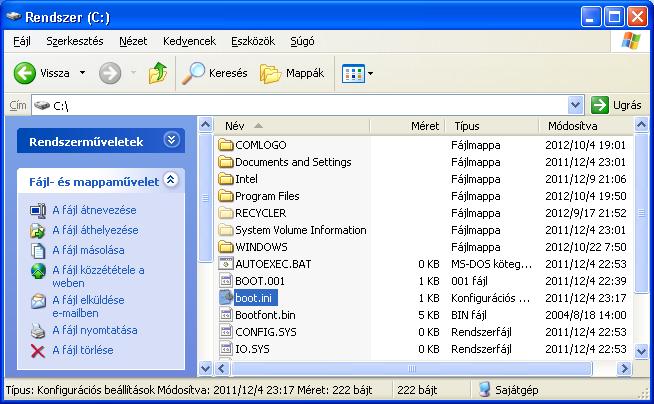This screenshot has width=654, height=404.
Task: Open the views layout icon
Action: pos(353,74)
